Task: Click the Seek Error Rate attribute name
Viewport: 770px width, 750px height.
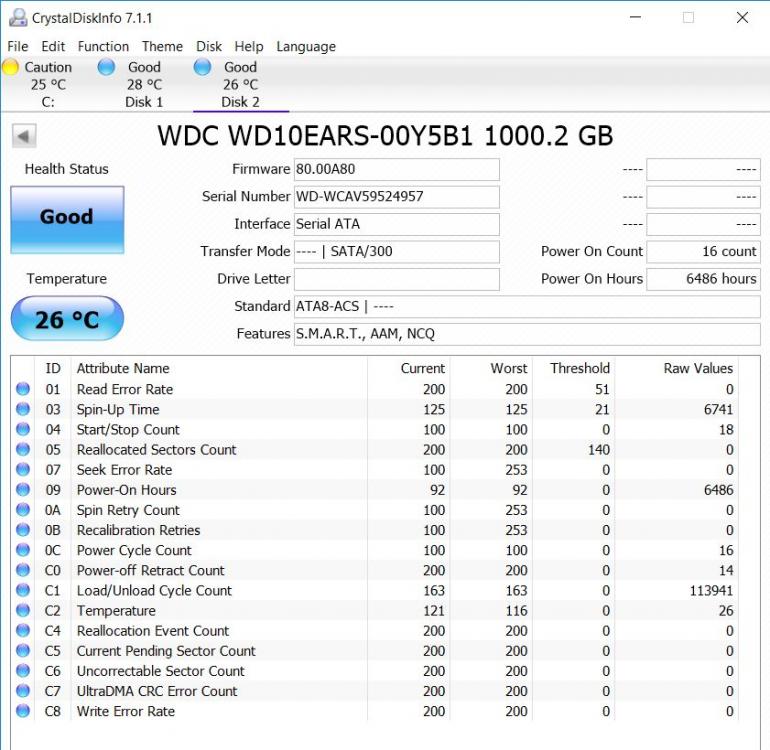Action: [124, 470]
